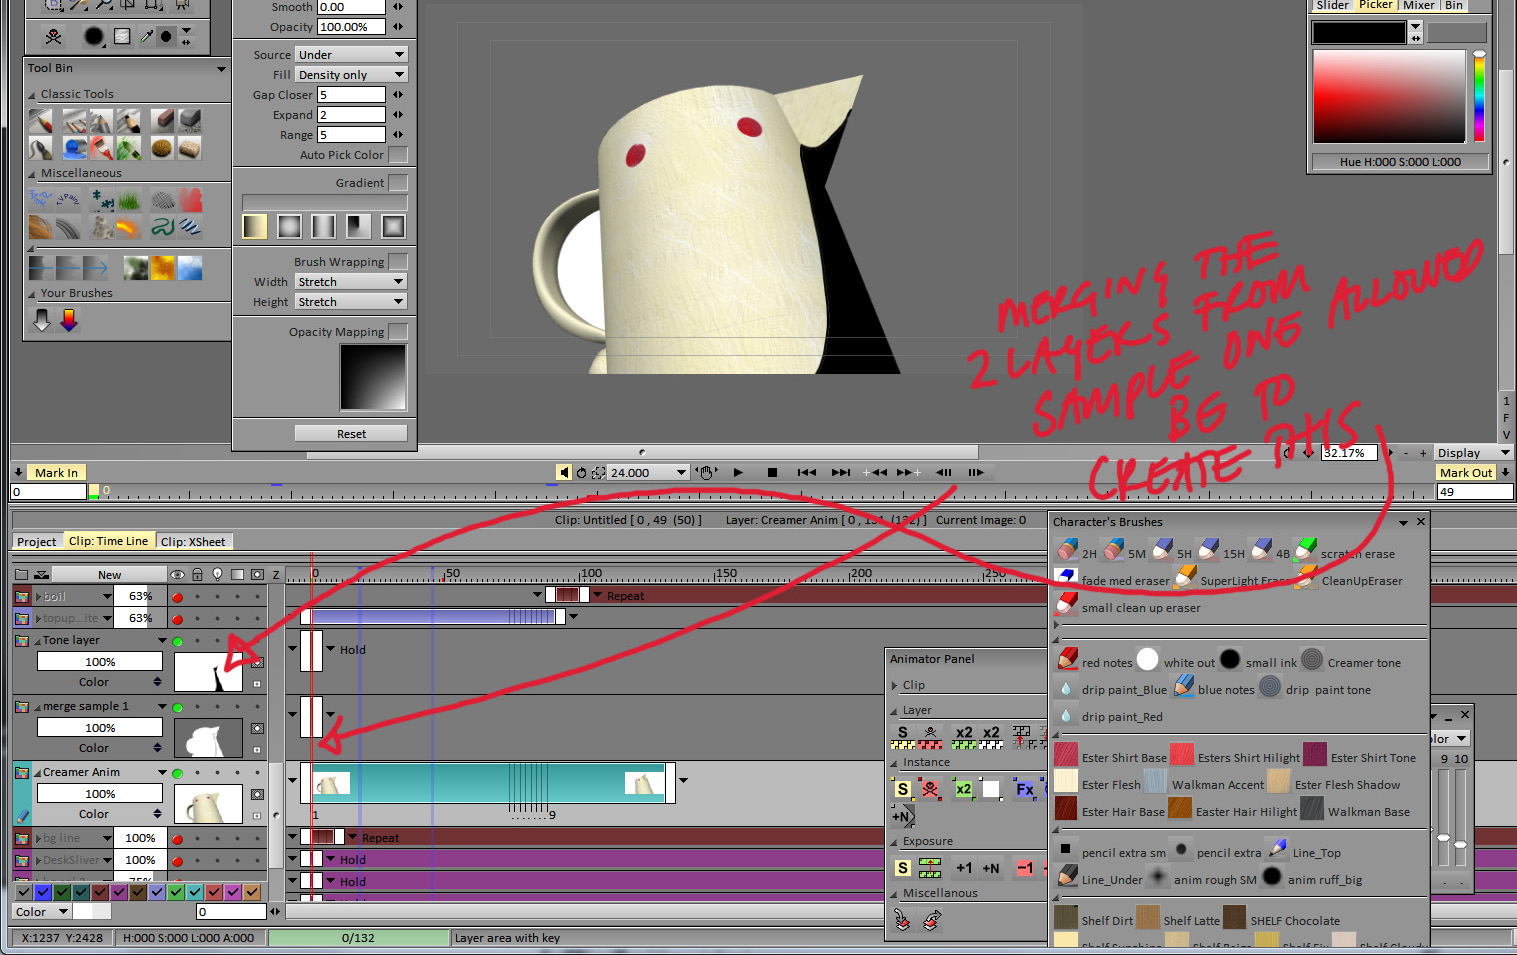Choose the fade med eraser brush
This screenshot has width=1517, height=955.
1067,578
